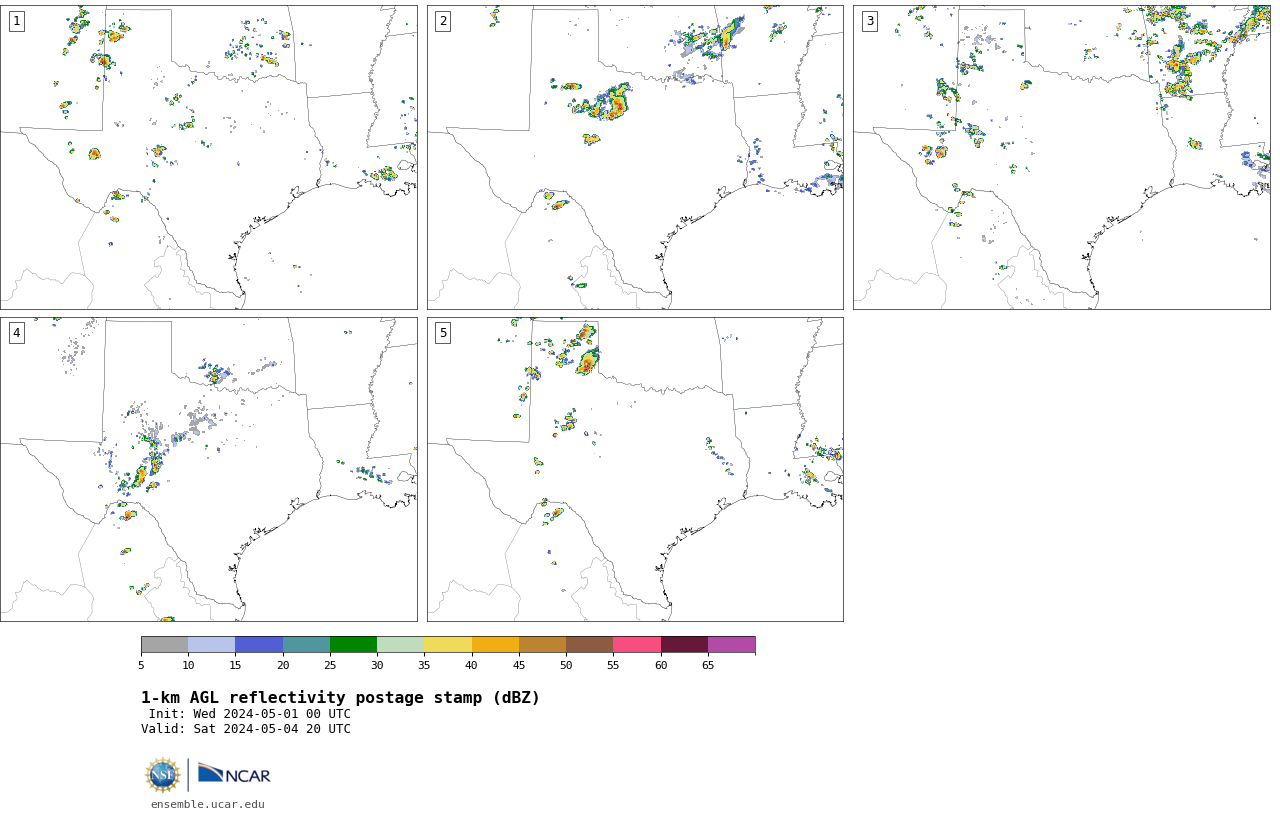Click the panel number label 5
The image size is (1280, 815).
point(443,333)
